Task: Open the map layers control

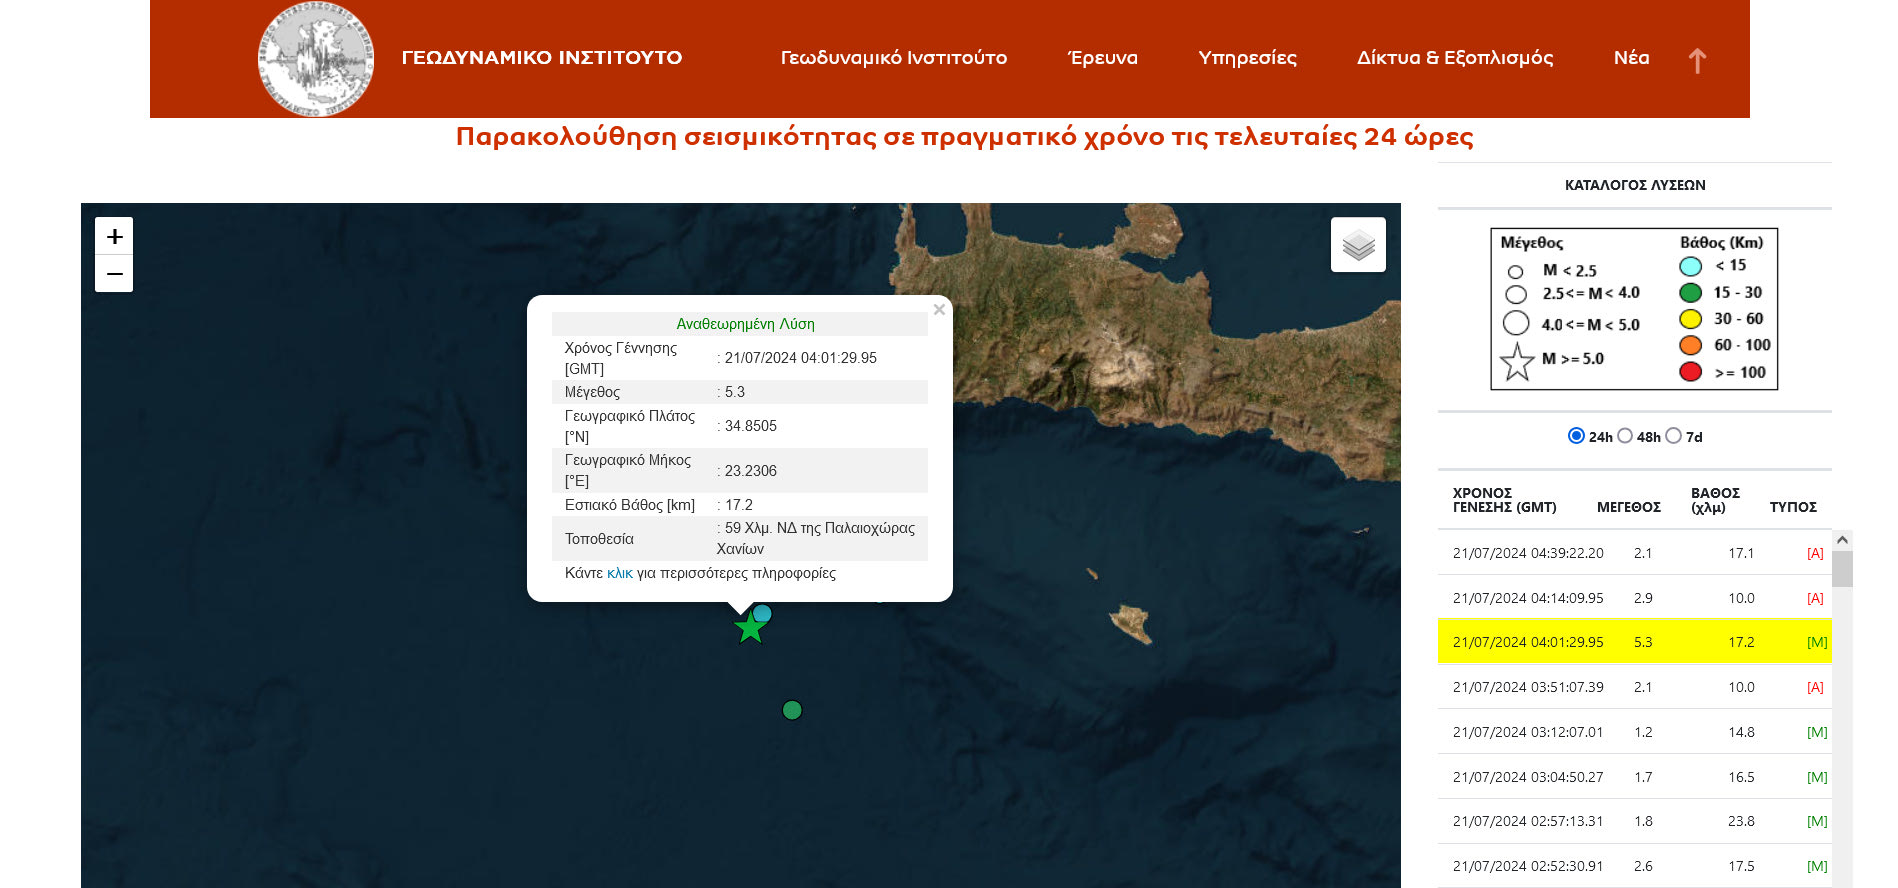Action: click(1358, 245)
